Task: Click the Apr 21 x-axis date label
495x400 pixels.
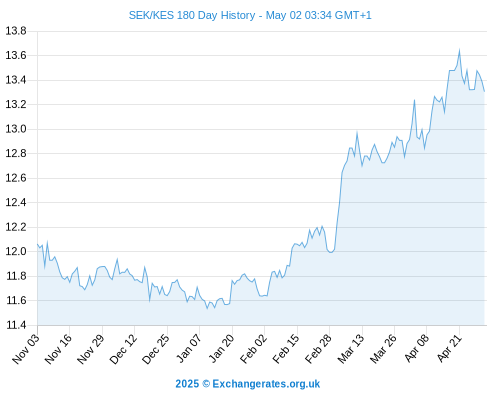Action: click(449, 348)
